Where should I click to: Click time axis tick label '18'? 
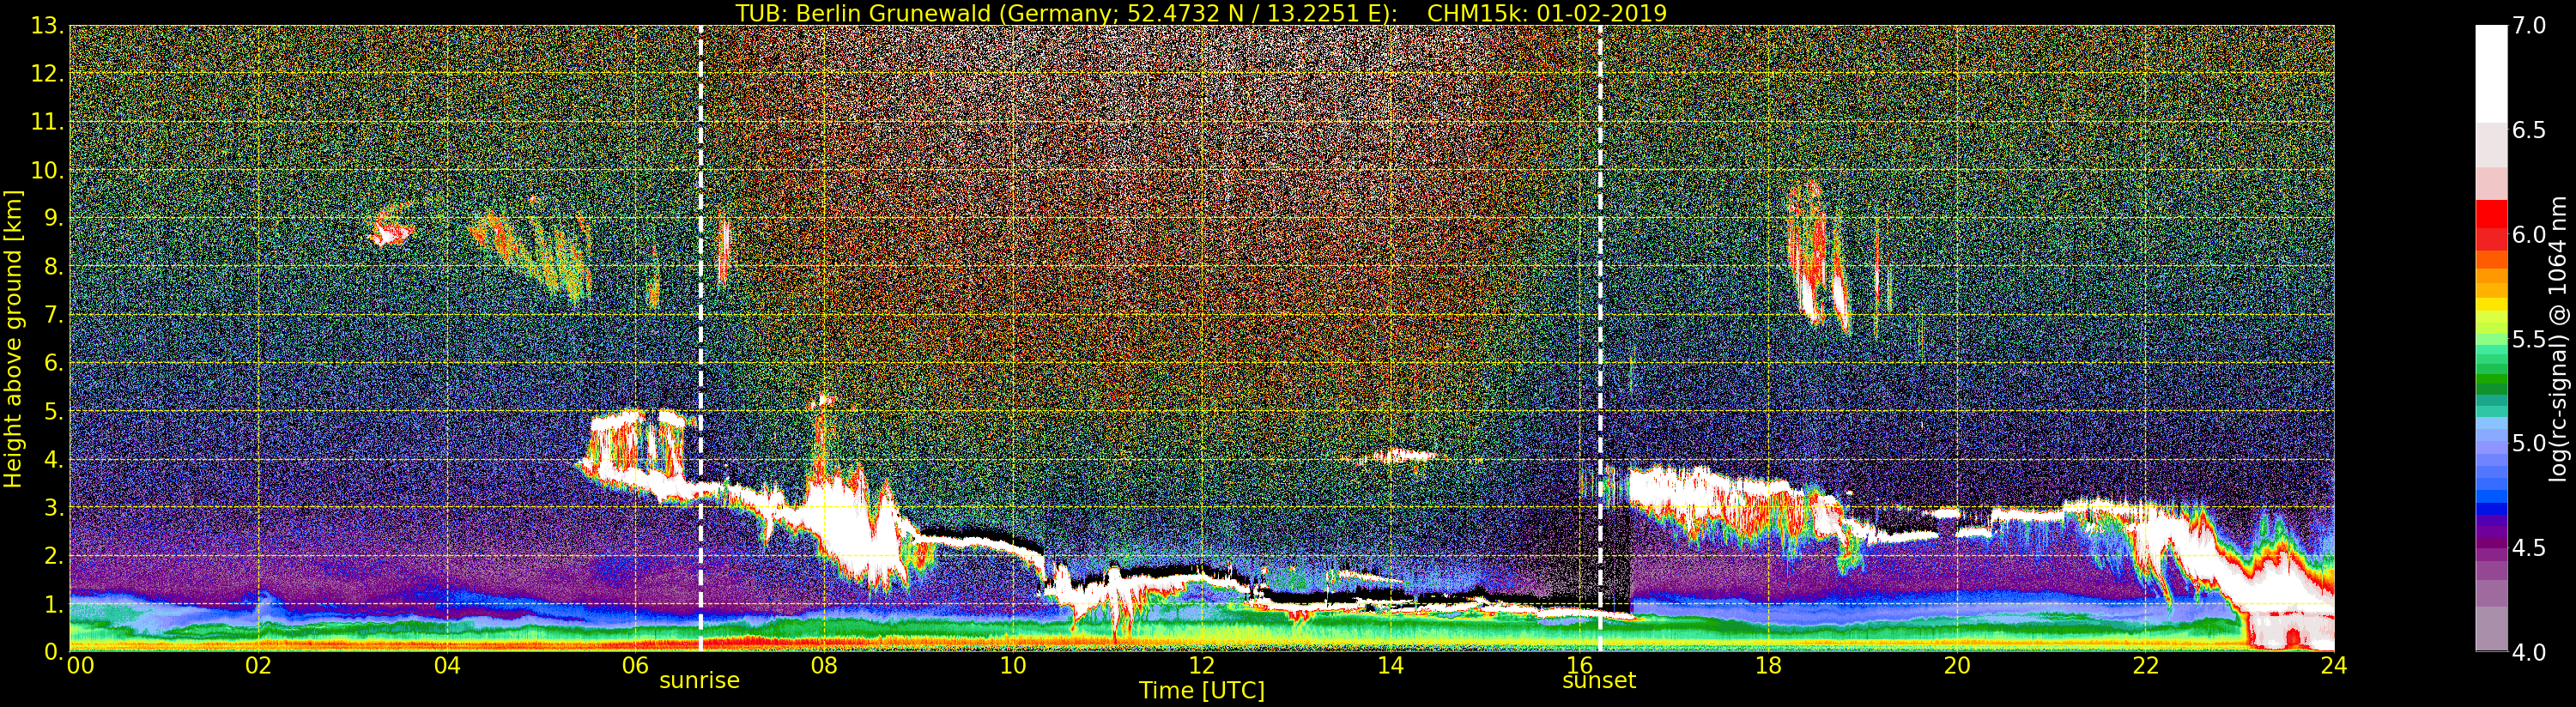[x=1768, y=666]
